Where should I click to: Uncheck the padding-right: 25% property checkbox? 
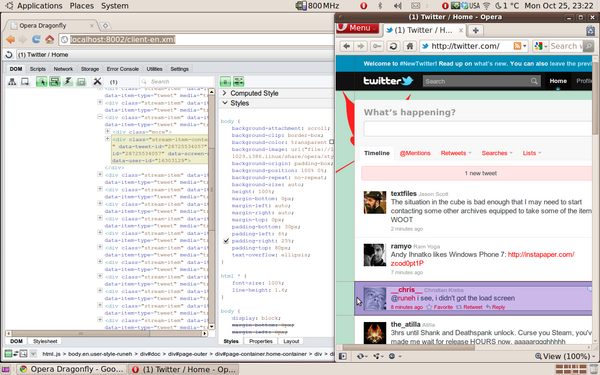[226, 241]
